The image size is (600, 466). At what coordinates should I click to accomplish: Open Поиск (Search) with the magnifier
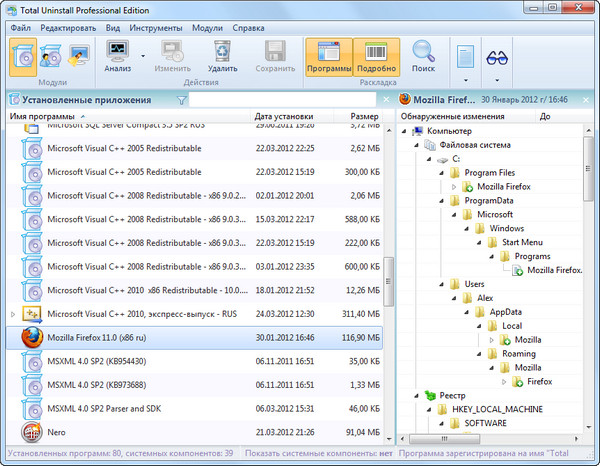(423, 58)
